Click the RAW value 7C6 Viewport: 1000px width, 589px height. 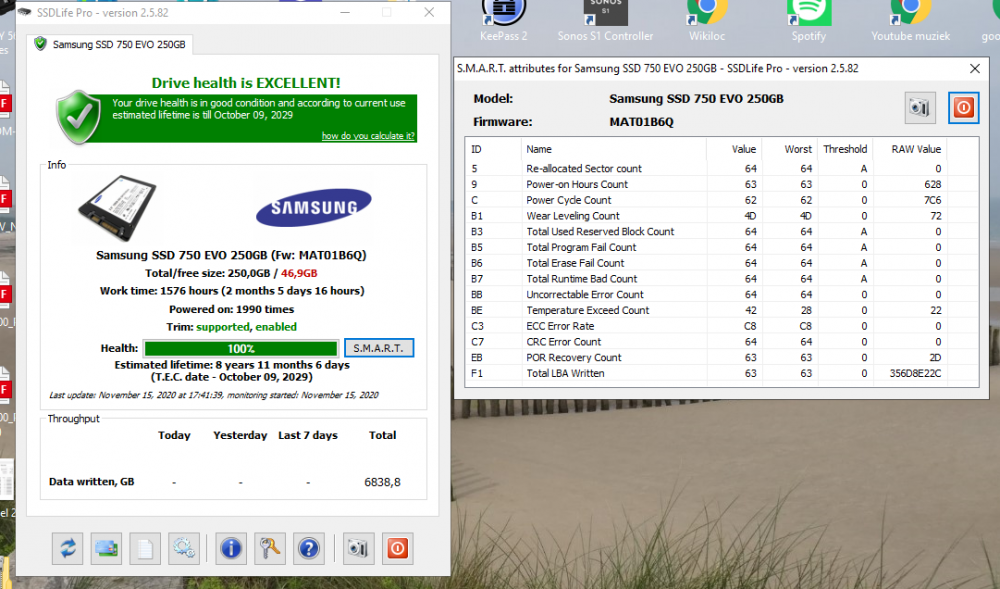coord(932,200)
